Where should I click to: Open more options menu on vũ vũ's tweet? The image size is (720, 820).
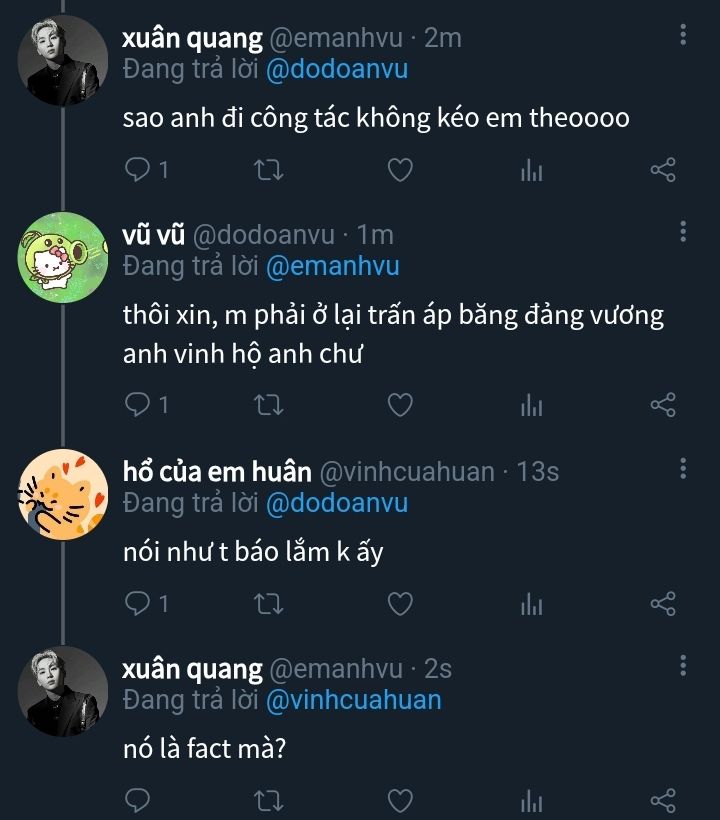pyautogui.click(x=683, y=233)
